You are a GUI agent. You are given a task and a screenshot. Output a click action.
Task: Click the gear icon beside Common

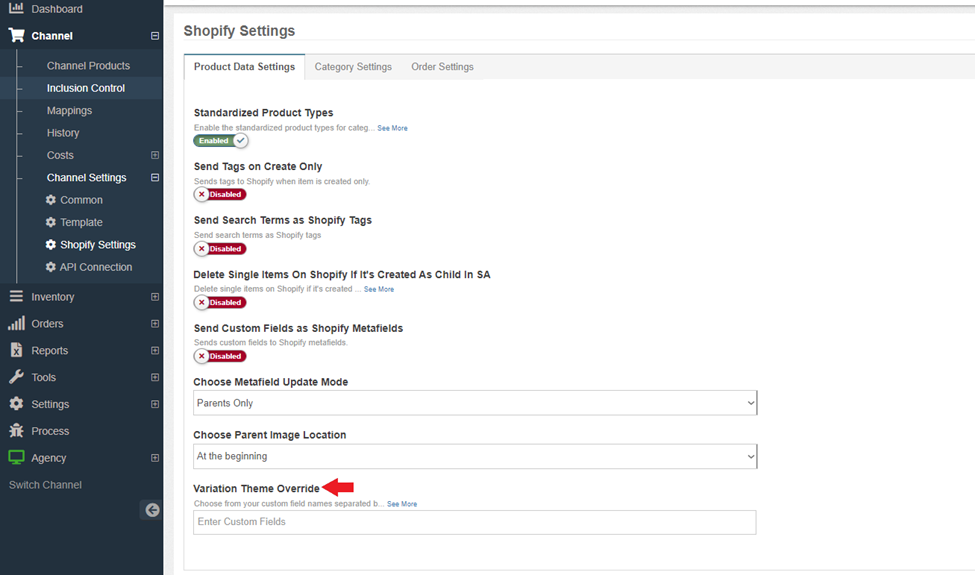(51, 200)
